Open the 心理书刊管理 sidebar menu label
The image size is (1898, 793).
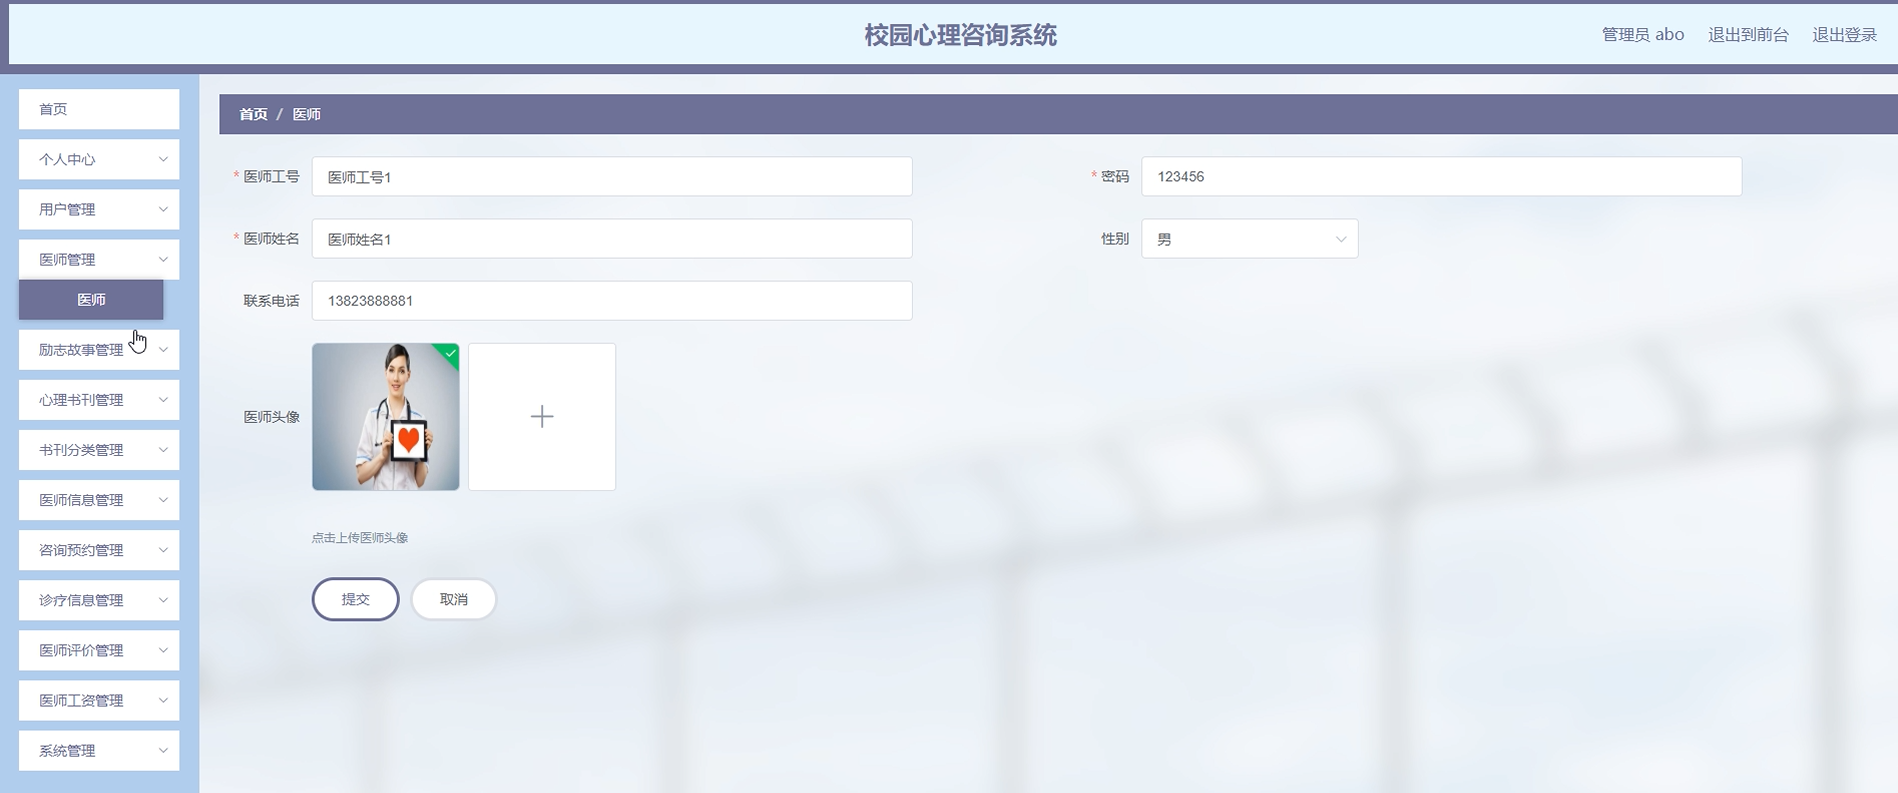[x=81, y=399]
